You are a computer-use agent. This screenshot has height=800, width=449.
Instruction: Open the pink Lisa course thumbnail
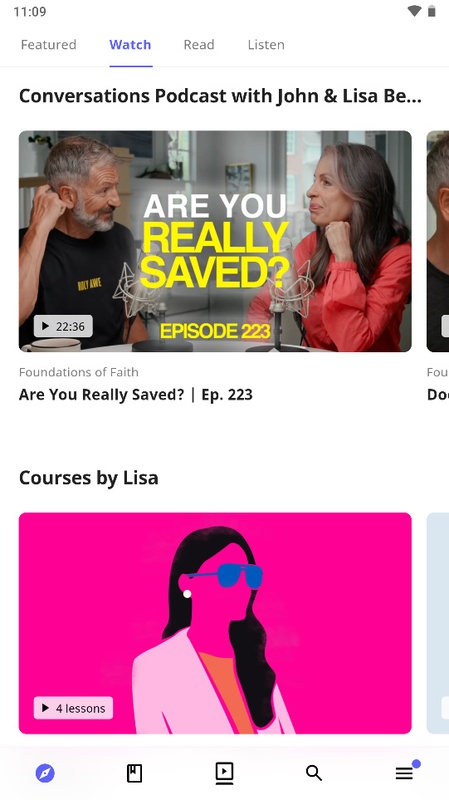point(215,623)
